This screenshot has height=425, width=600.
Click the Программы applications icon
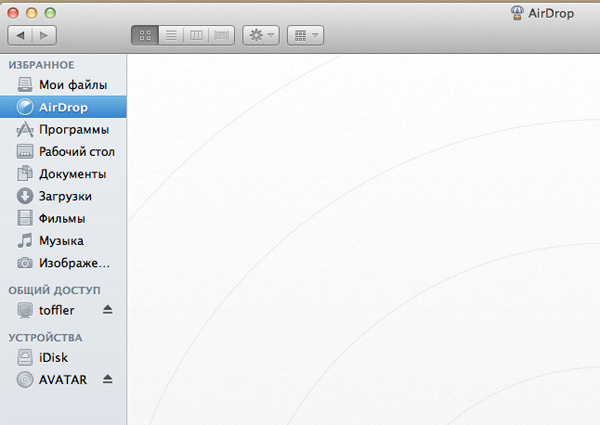(25, 129)
